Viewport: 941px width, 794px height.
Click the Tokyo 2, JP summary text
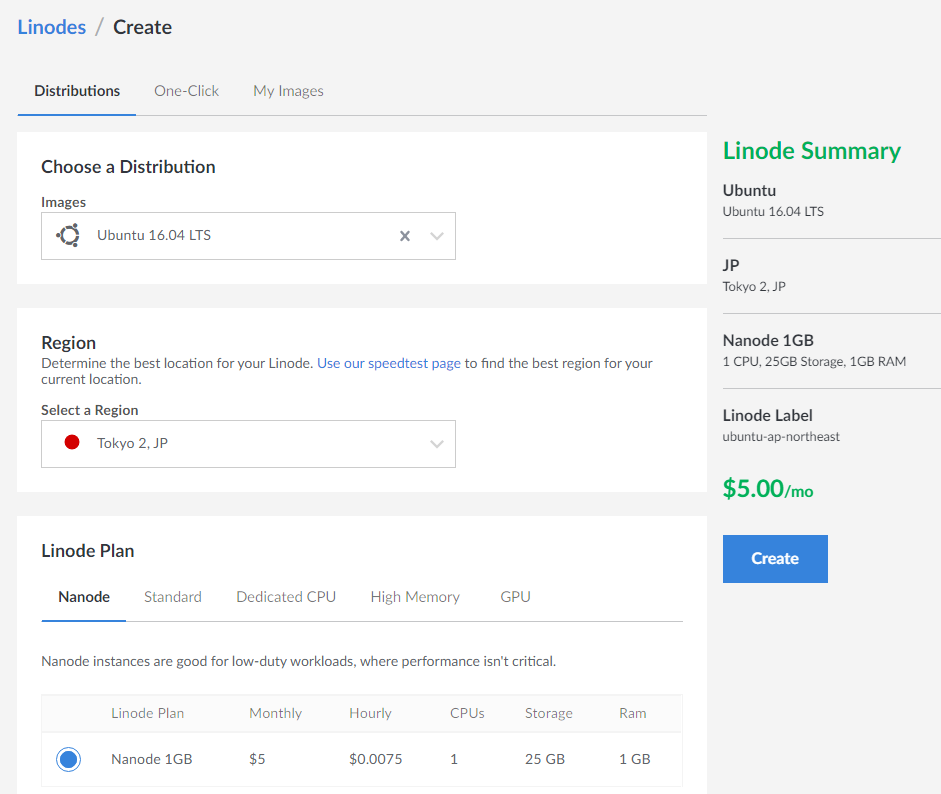point(754,286)
